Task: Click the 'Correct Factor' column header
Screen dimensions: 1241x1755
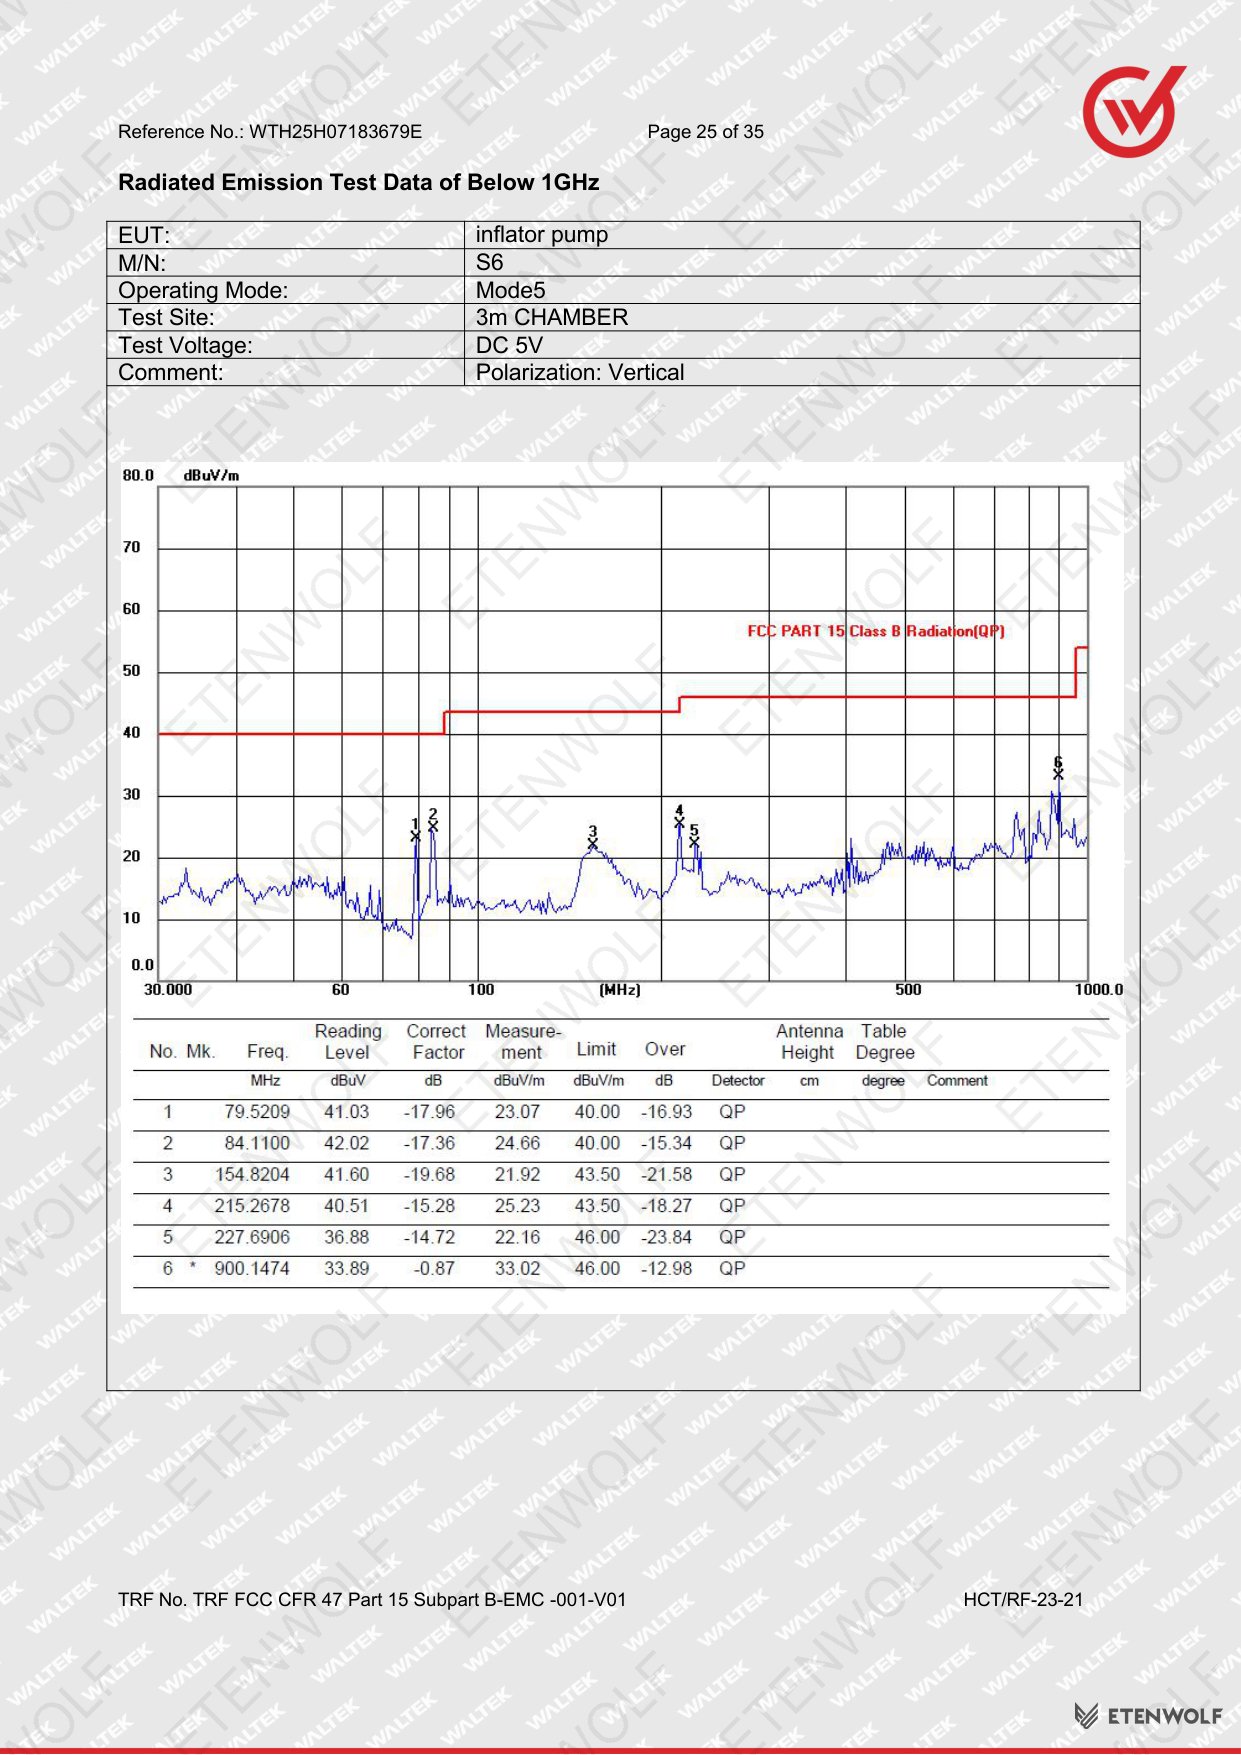Action: tap(436, 1041)
